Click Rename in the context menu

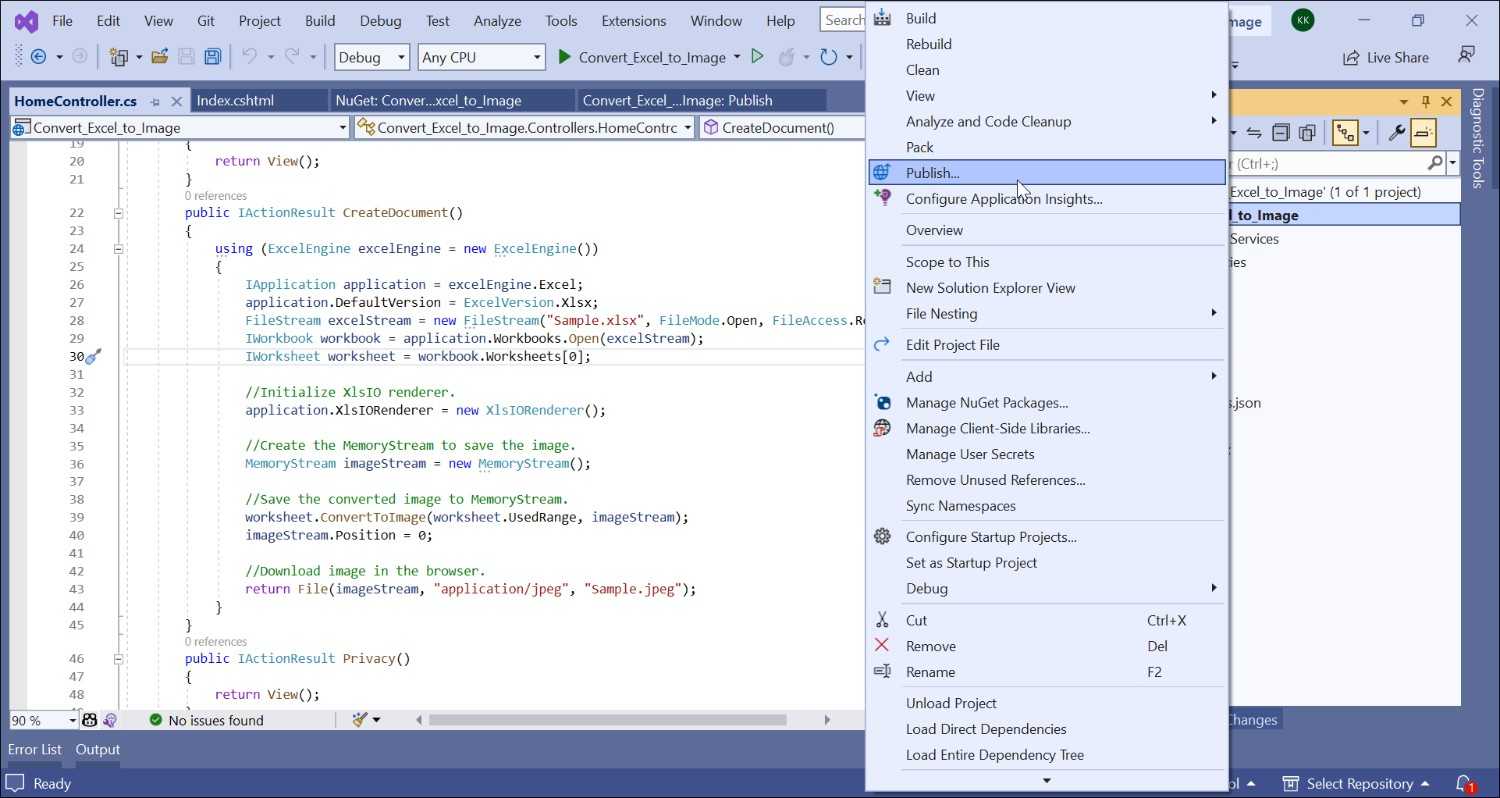click(x=1046, y=672)
